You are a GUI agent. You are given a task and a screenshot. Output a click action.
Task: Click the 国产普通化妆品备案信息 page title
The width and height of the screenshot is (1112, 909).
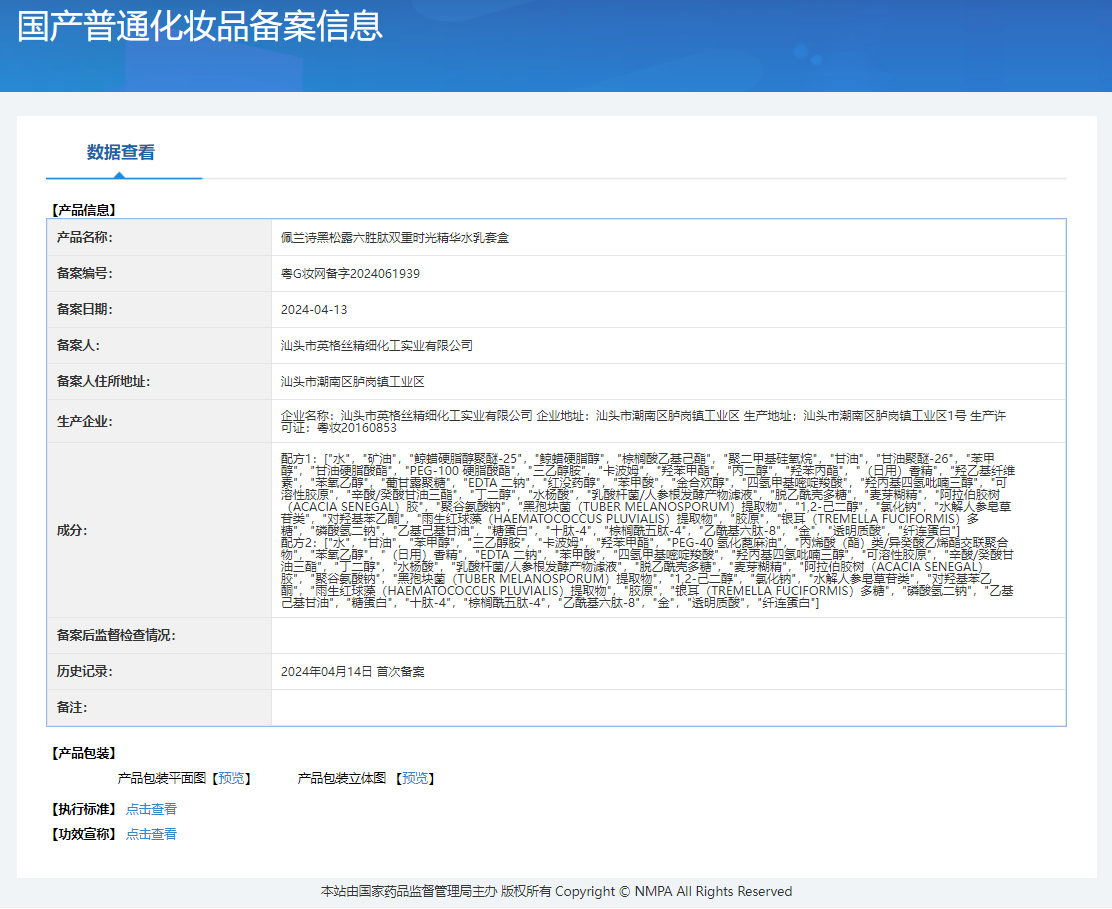pos(200,25)
